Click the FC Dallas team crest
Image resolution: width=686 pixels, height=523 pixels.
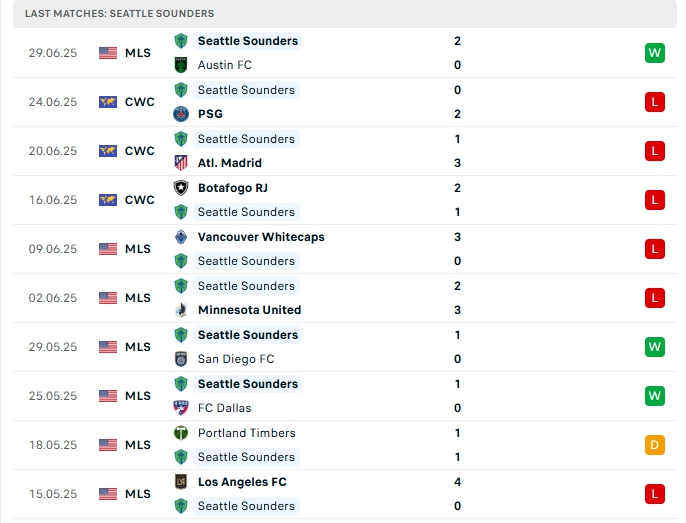click(181, 408)
